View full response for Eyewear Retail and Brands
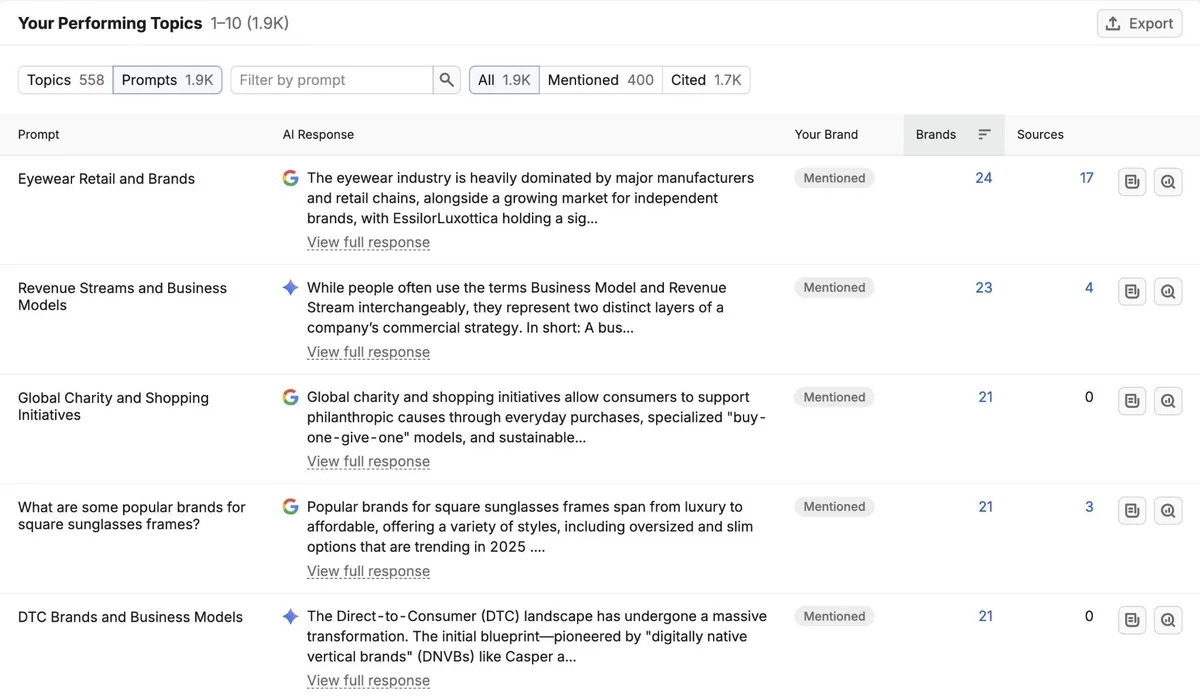The width and height of the screenshot is (1200, 699). [368, 242]
